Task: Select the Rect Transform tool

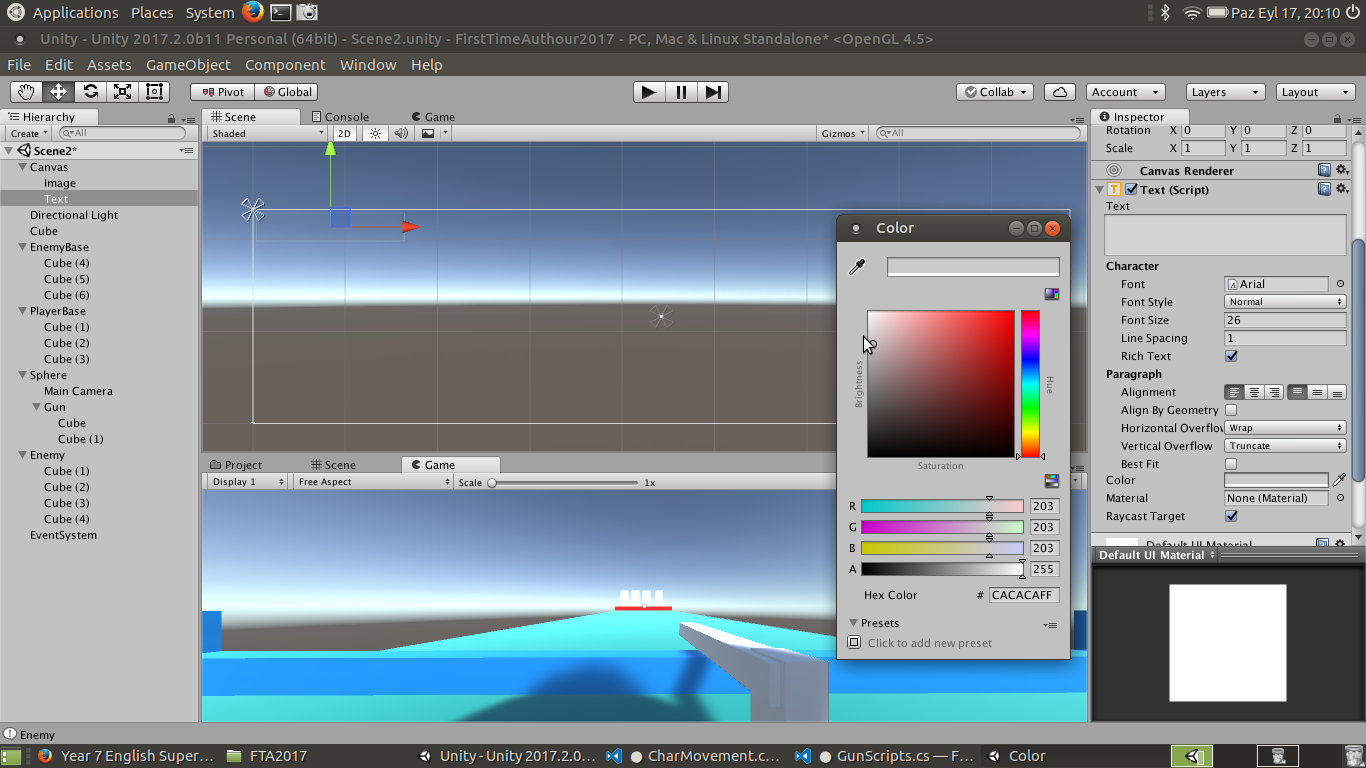Action: (154, 92)
